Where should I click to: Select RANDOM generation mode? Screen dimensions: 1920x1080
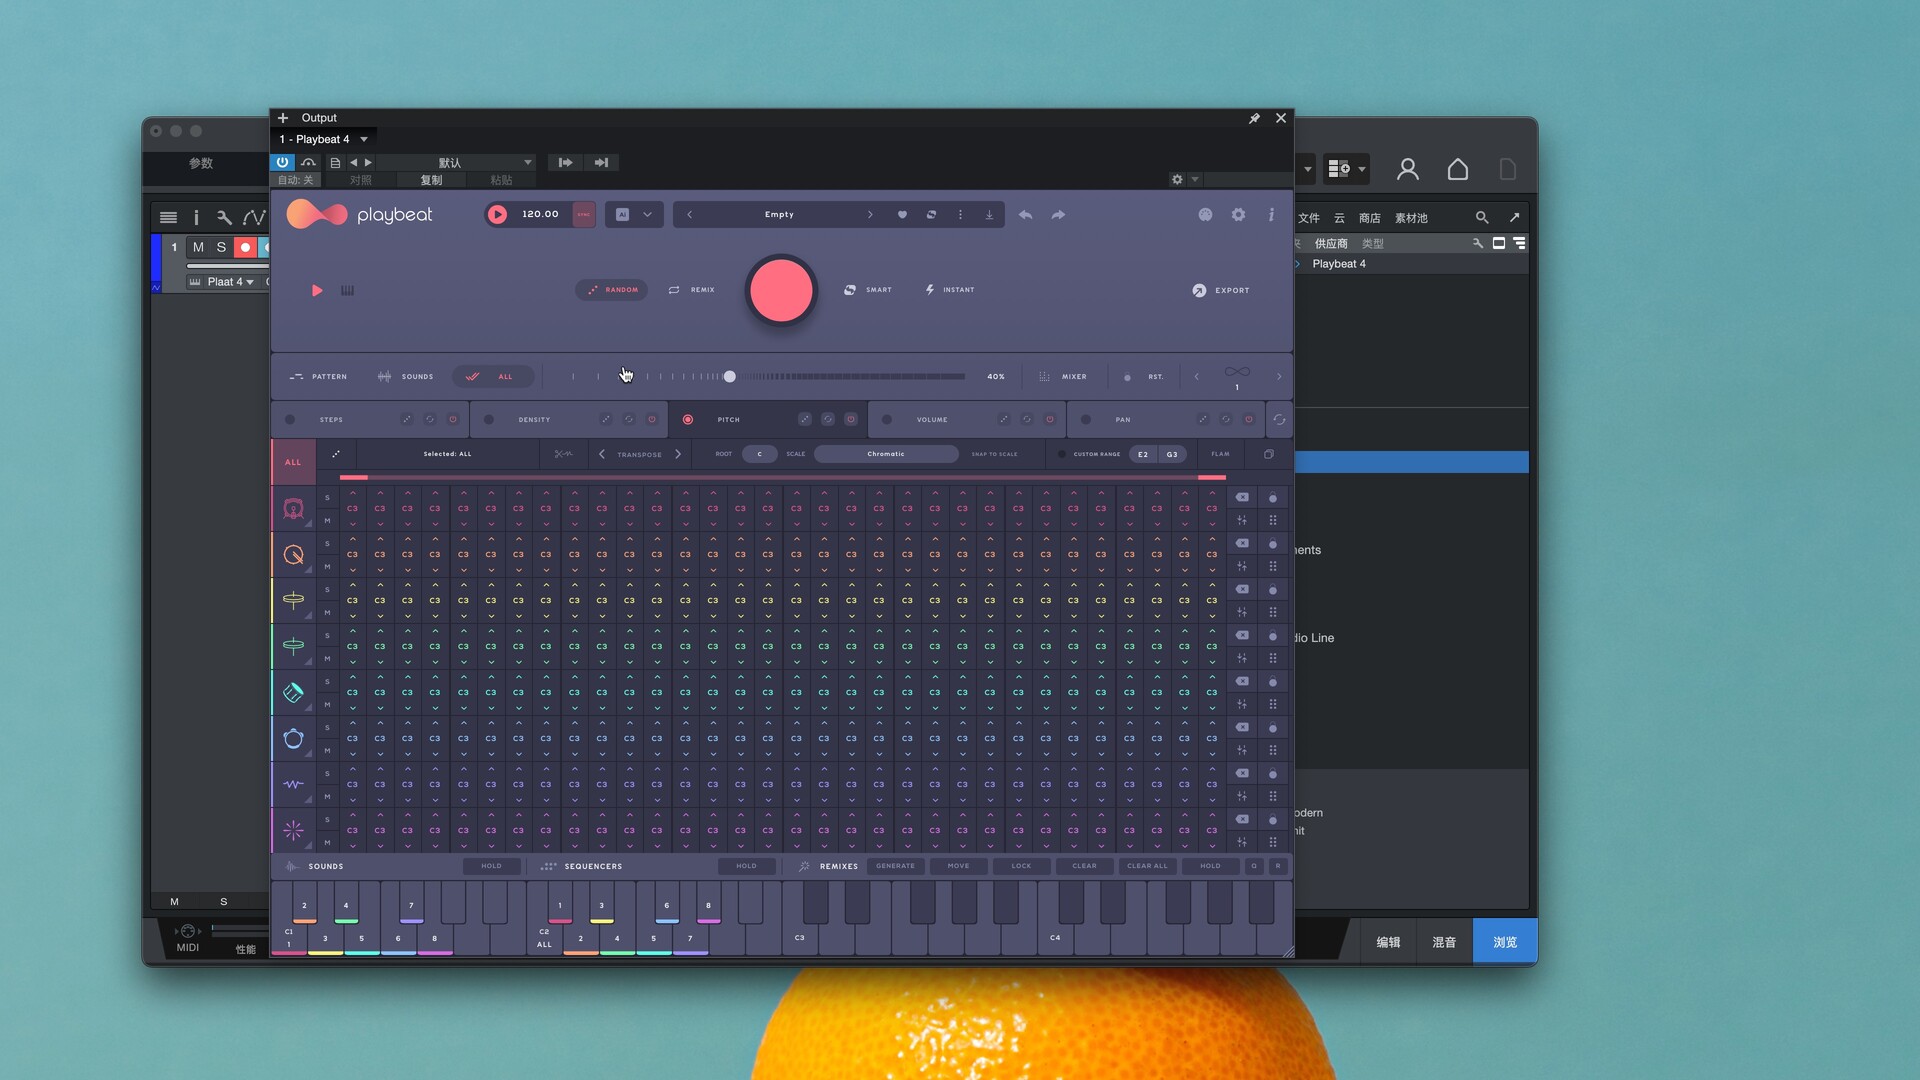point(611,290)
